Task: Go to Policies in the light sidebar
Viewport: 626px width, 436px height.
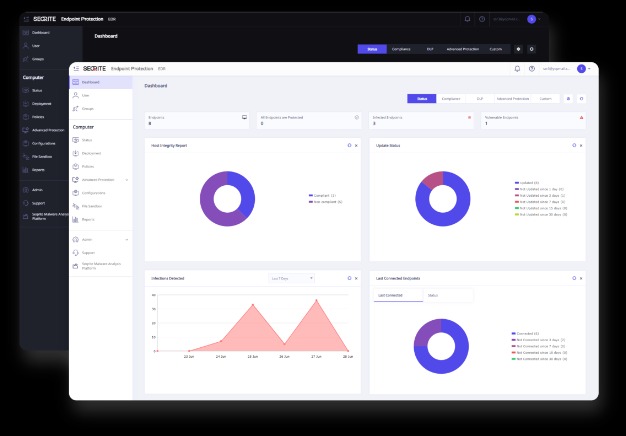Action: click(88, 167)
